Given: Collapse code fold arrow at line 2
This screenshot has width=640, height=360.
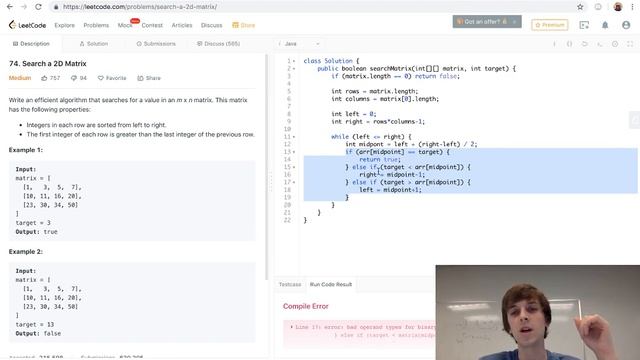Looking at the screenshot, I should pos(294,69).
